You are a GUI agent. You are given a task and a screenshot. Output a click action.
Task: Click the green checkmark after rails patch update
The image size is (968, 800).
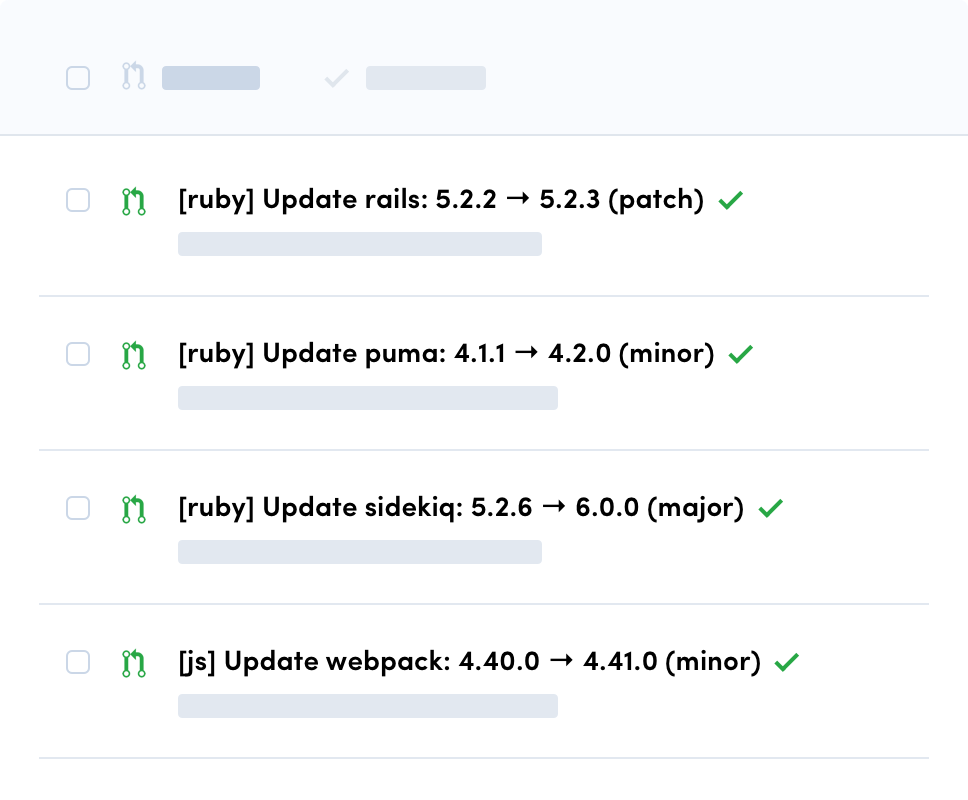pyautogui.click(x=731, y=201)
